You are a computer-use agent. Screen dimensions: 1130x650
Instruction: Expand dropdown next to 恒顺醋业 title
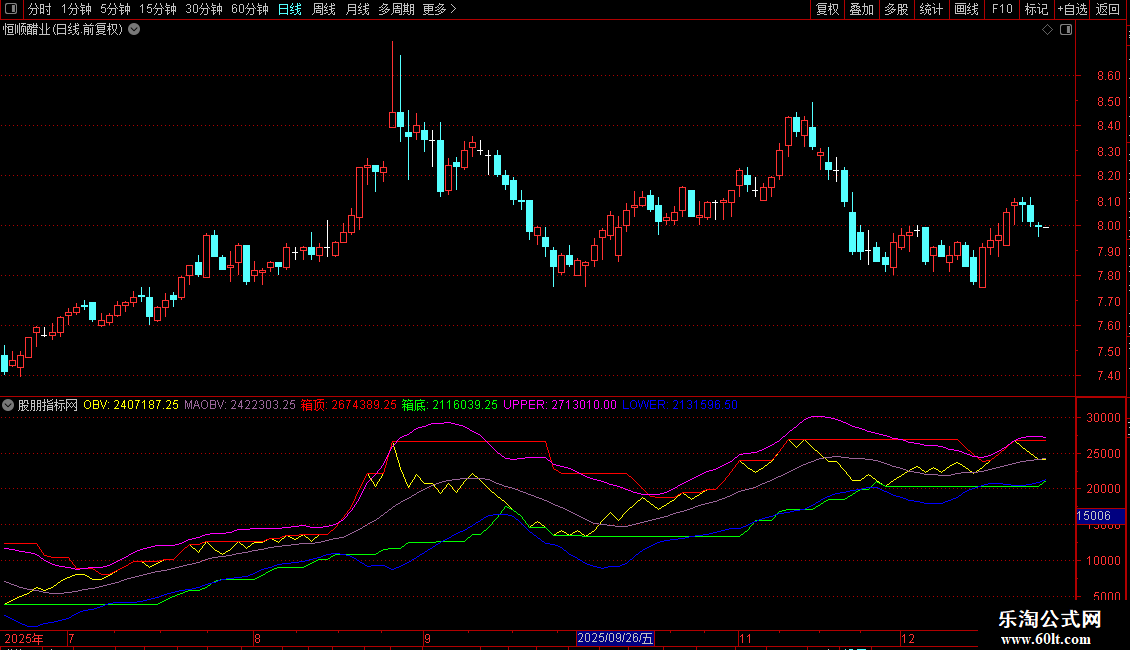[x=134, y=29]
